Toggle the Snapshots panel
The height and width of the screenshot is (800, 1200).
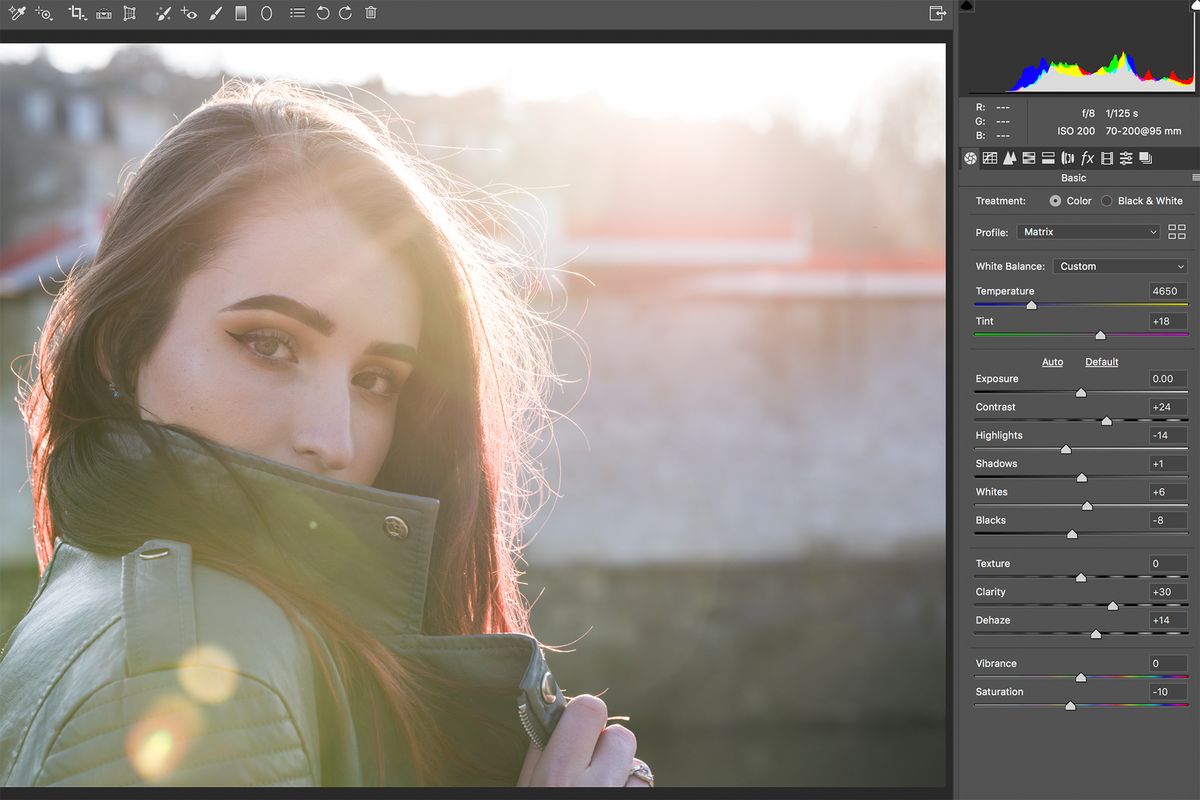coord(1146,158)
